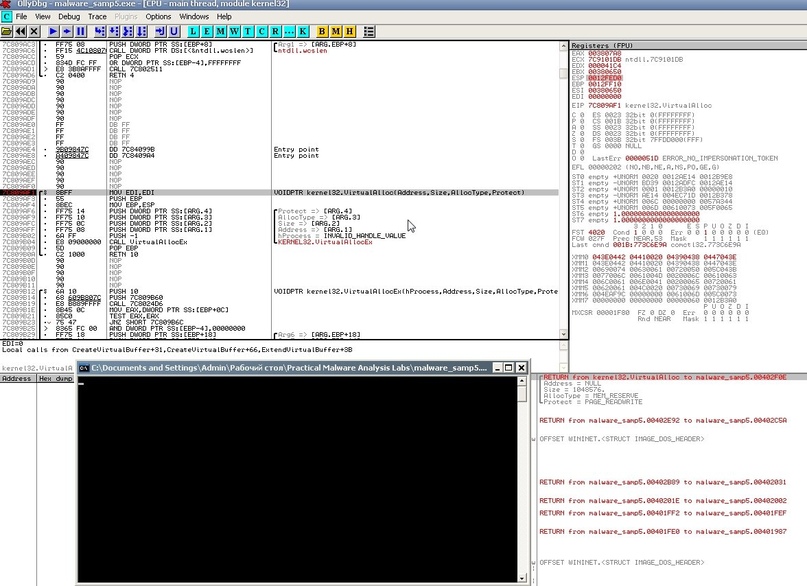
Task: Show Call stack (K) button
Action: [x=303, y=32]
